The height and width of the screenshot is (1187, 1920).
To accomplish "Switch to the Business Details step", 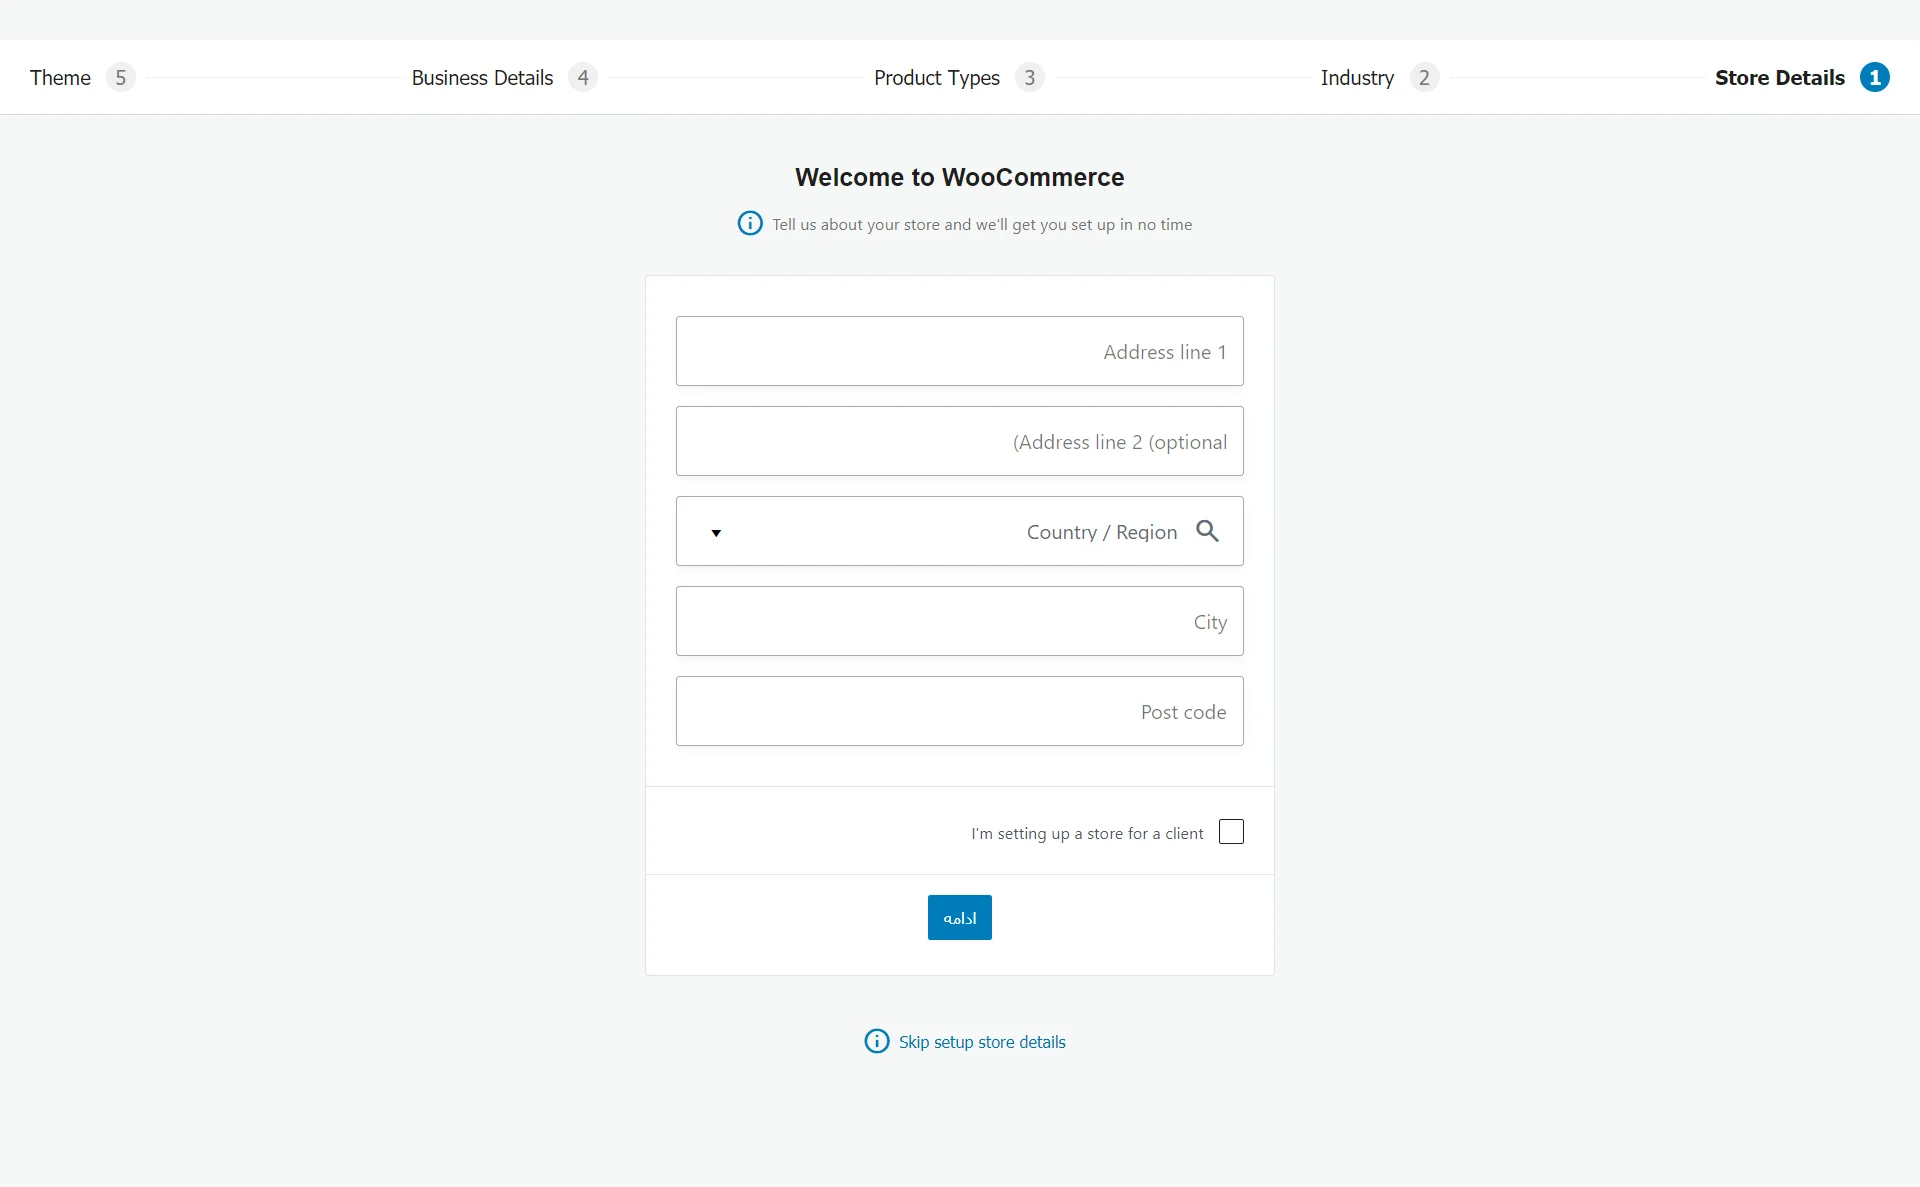I will [x=482, y=78].
